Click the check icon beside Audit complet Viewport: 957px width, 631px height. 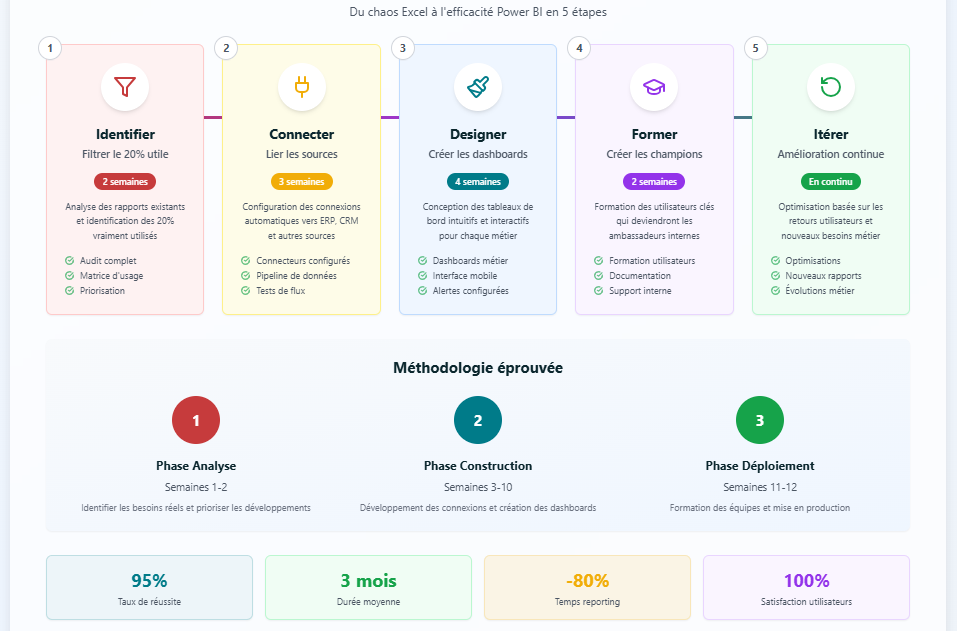click(x=70, y=261)
